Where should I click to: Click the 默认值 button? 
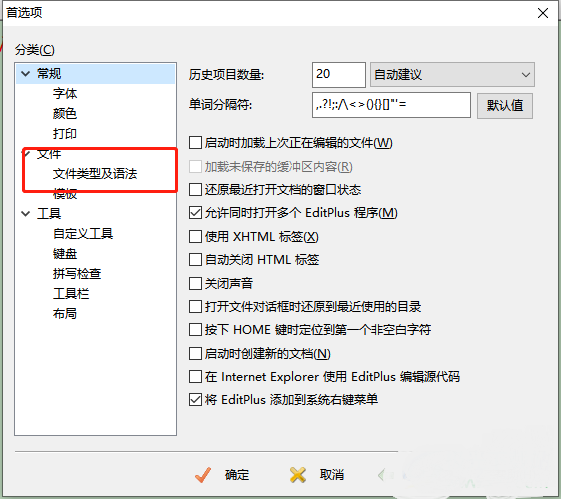tap(505, 106)
